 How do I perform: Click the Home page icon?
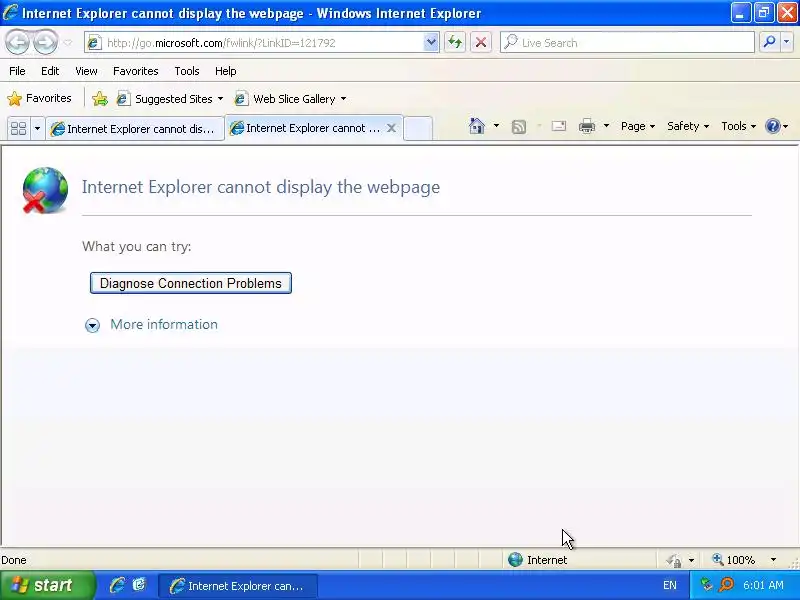click(x=477, y=126)
